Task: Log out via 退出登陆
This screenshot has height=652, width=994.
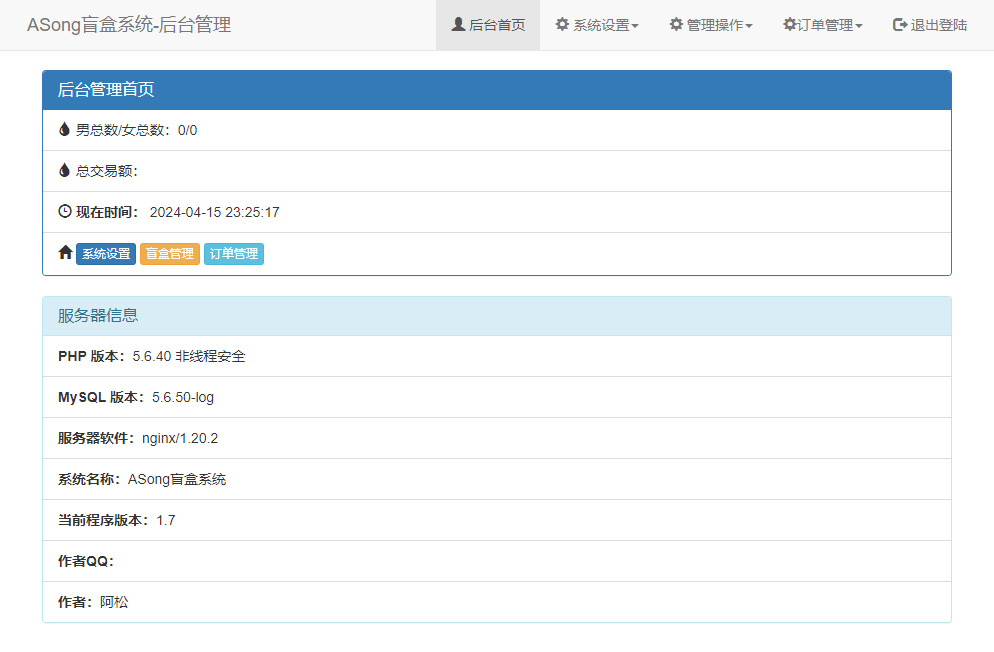Action: [930, 25]
